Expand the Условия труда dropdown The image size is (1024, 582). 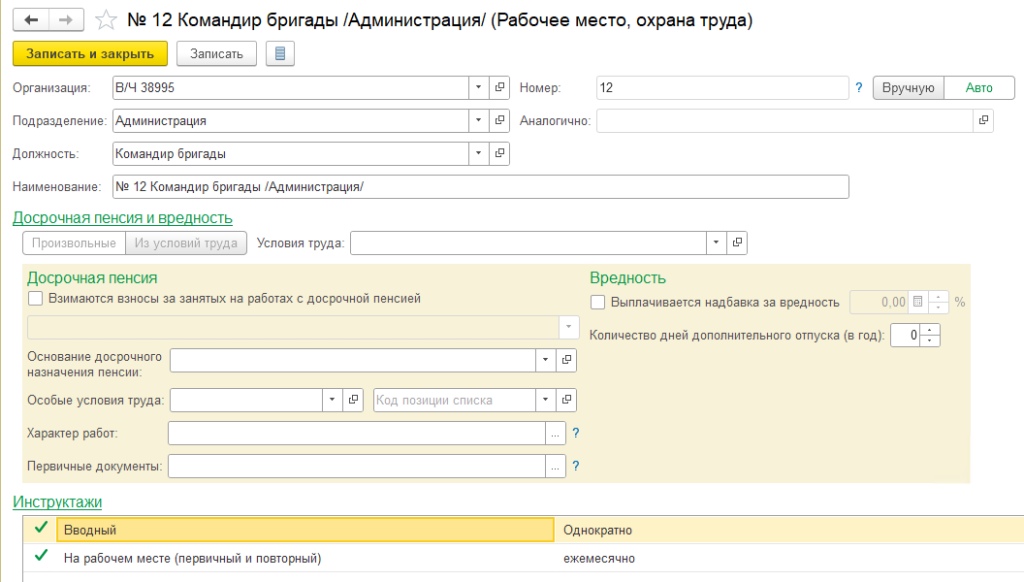(716, 242)
